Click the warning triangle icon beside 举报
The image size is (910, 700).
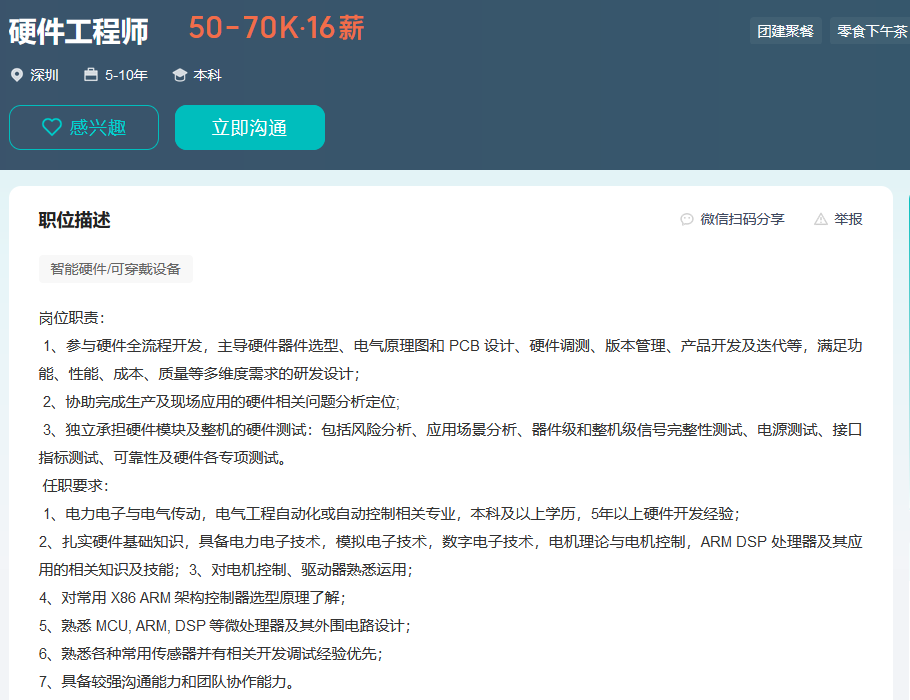pos(821,219)
